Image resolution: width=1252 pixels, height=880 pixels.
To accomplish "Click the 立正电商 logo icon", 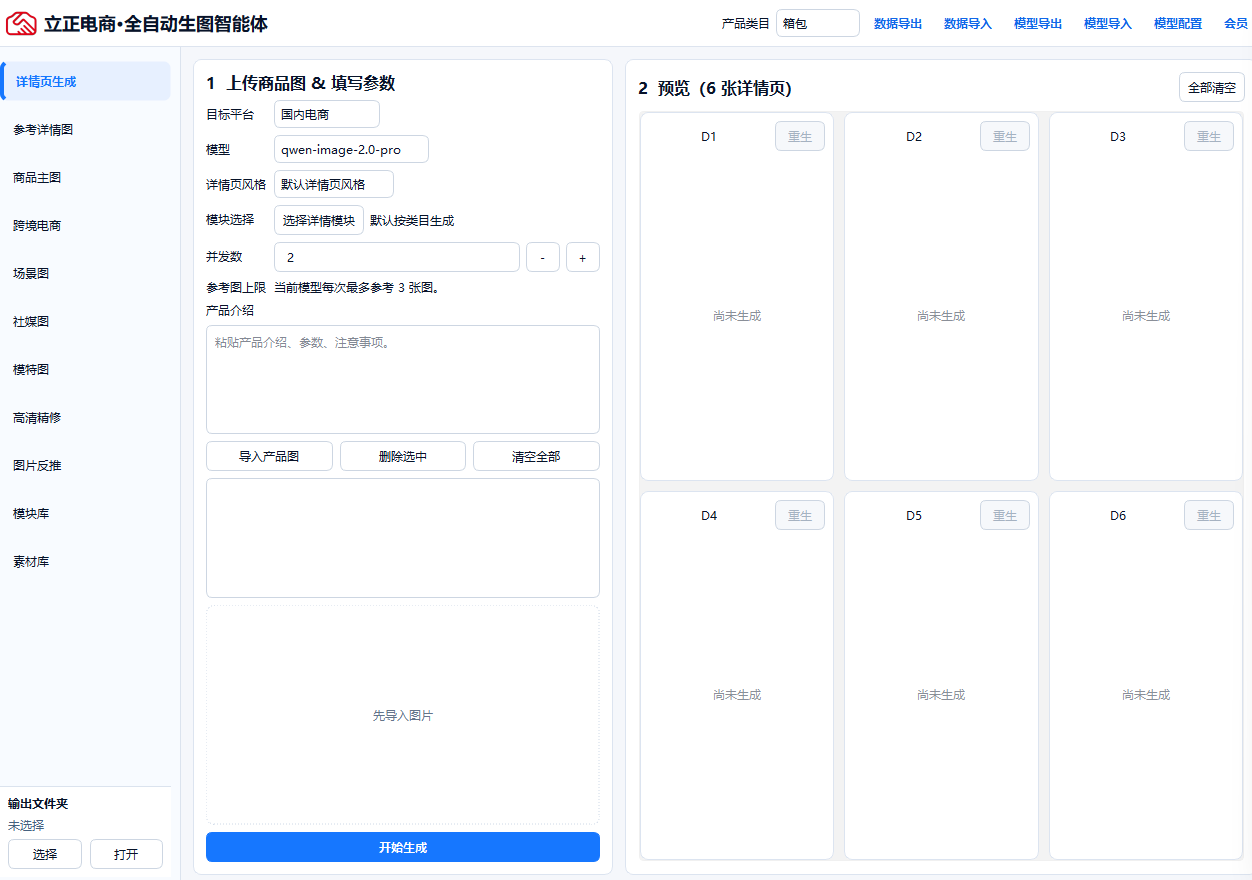I will pos(21,23).
